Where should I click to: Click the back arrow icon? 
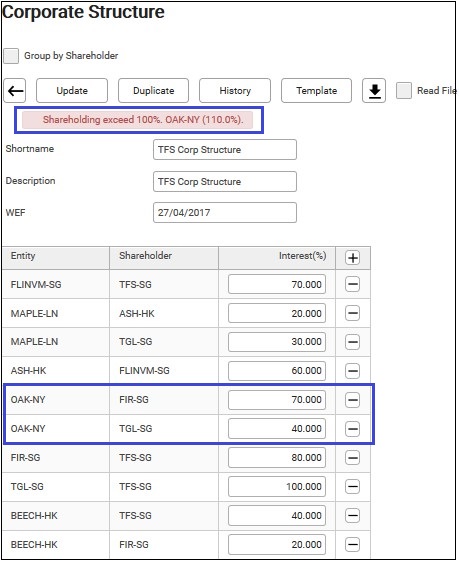click(15, 91)
